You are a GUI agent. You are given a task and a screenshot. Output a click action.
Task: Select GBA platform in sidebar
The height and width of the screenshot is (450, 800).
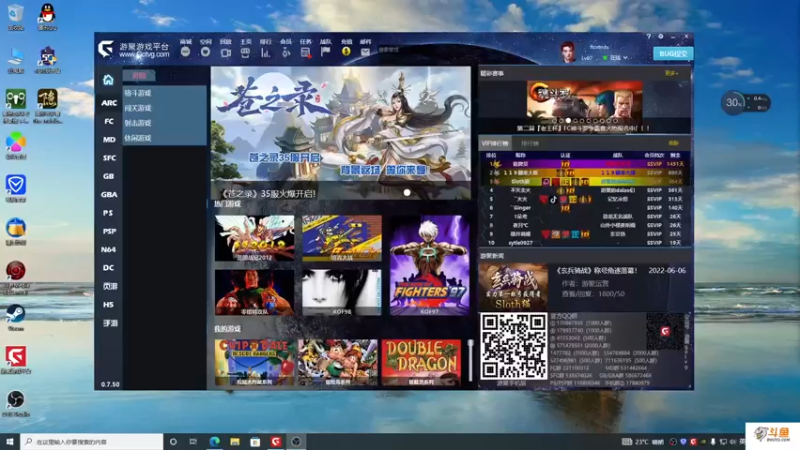click(109, 194)
